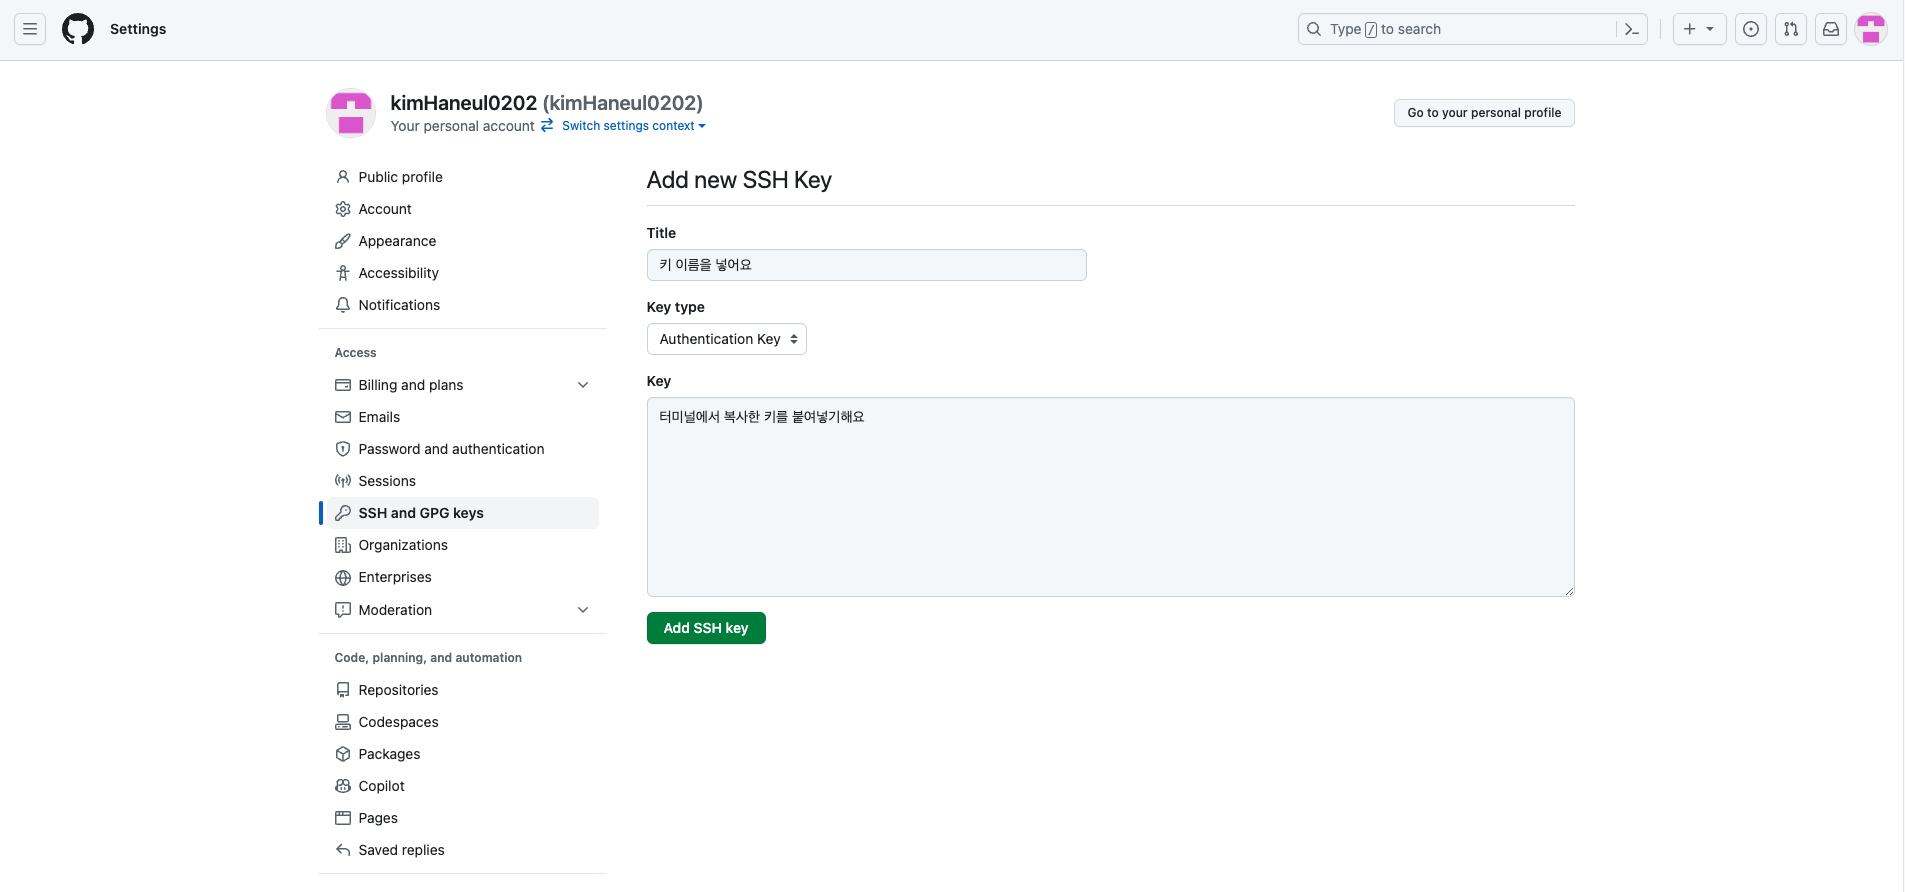This screenshot has height=892, width=1905.
Task: Click the Codespaces icon in sidebar
Action: click(343, 722)
